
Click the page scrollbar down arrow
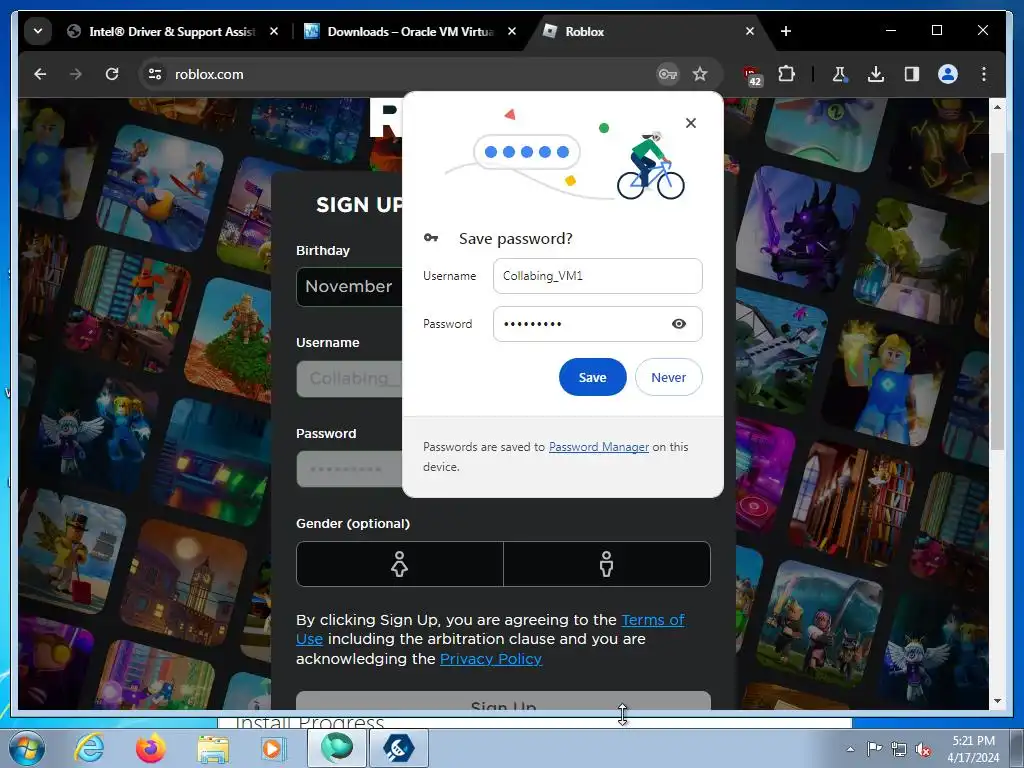click(x=997, y=701)
